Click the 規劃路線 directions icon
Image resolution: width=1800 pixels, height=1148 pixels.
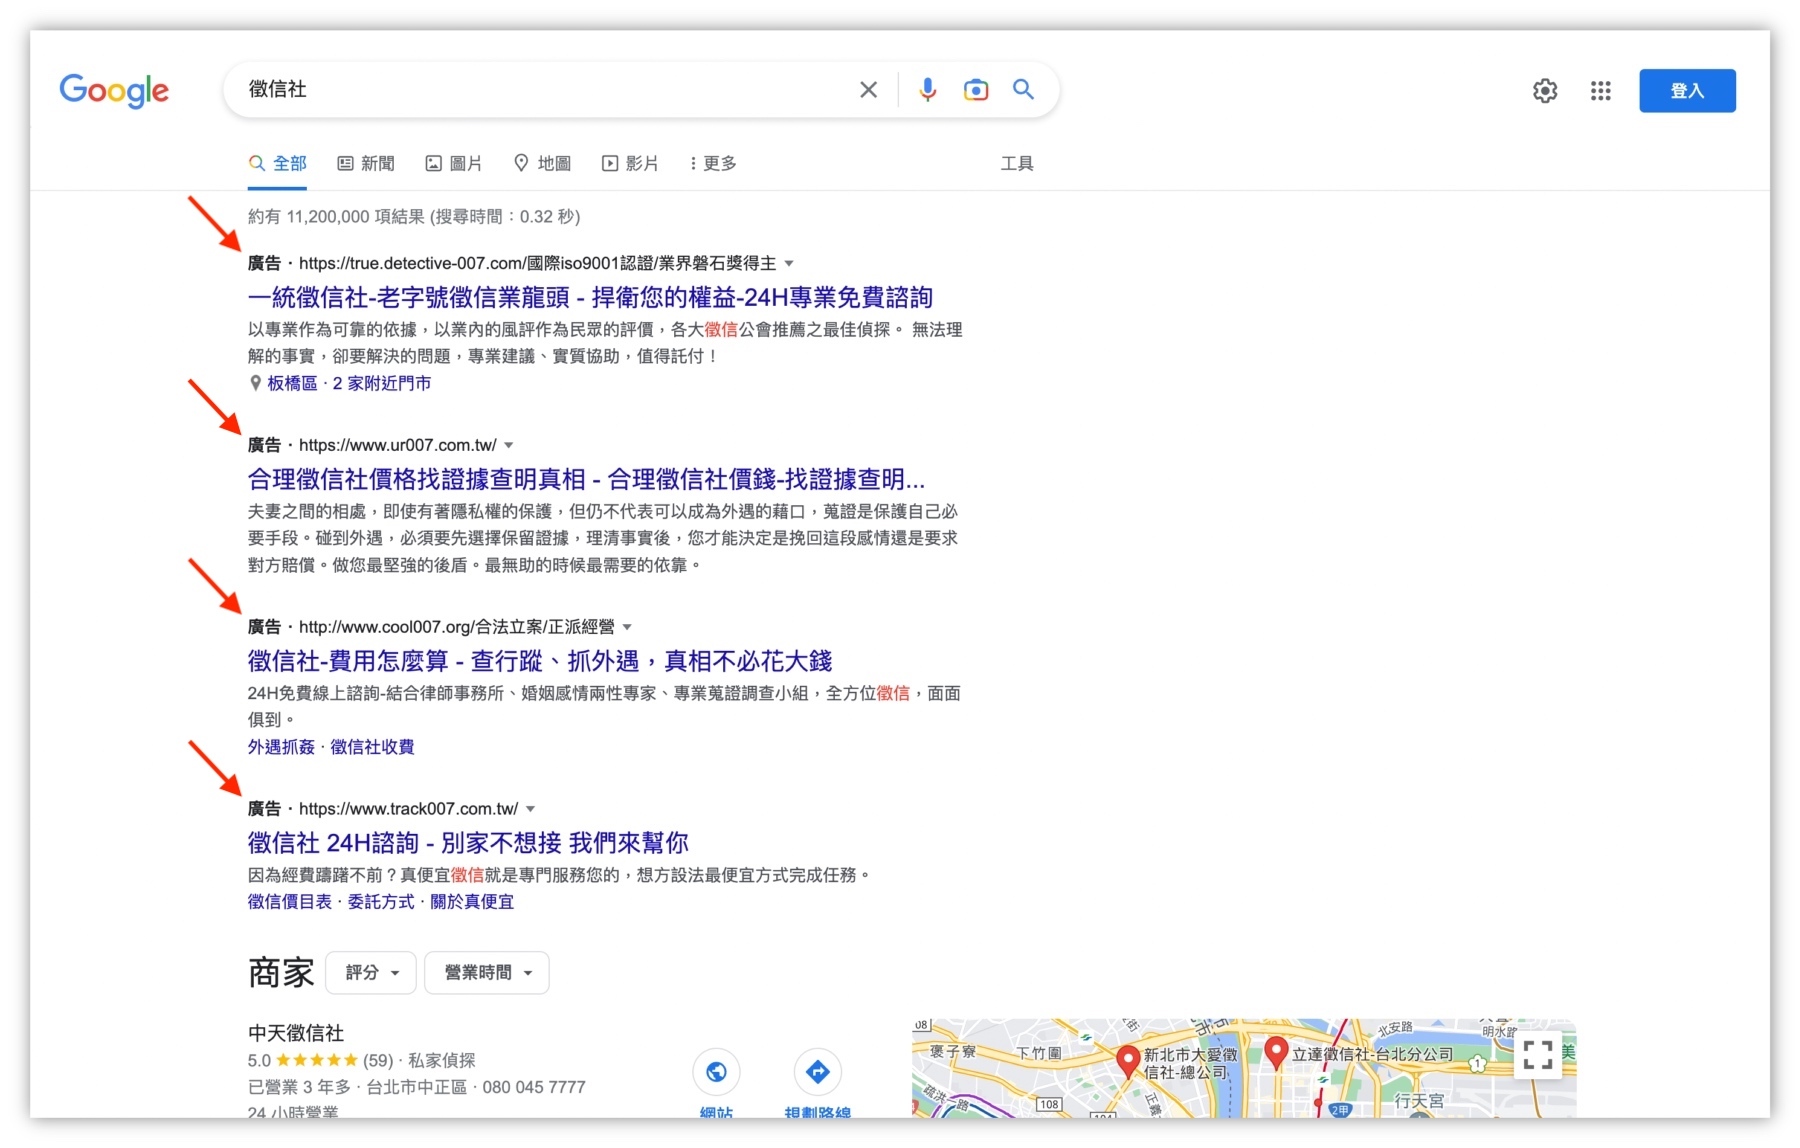[x=818, y=1071]
